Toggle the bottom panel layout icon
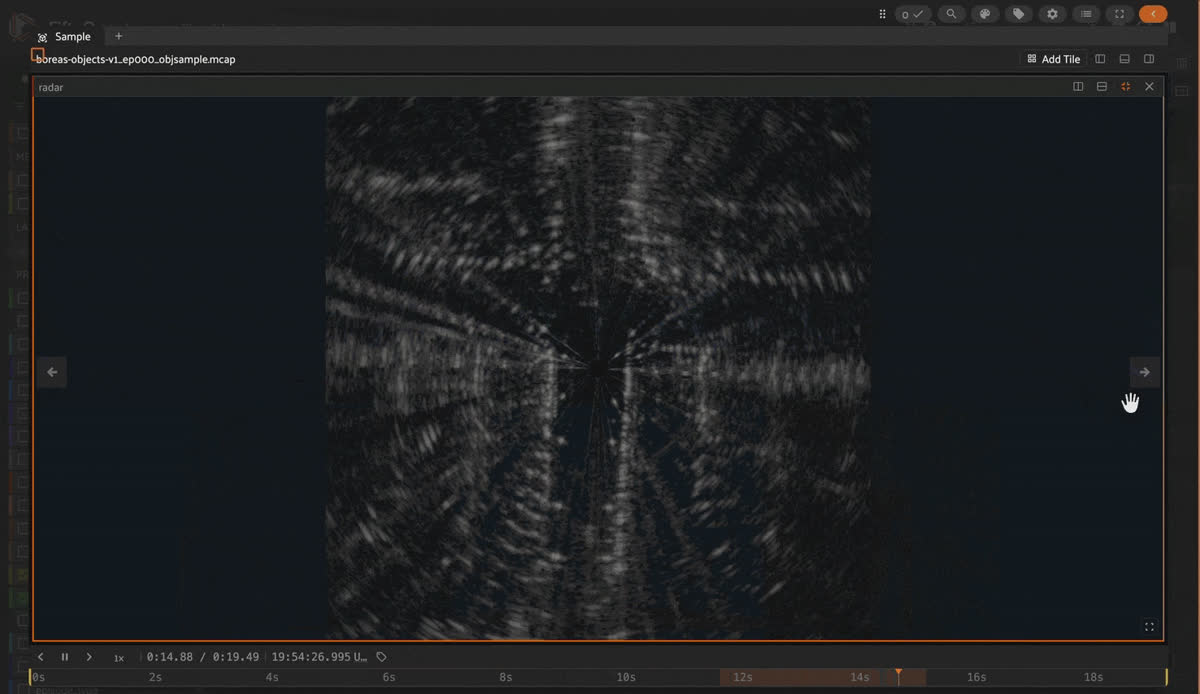Image resolution: width=1200 pixels, height=694 pixels. (x=1125, y=59)
